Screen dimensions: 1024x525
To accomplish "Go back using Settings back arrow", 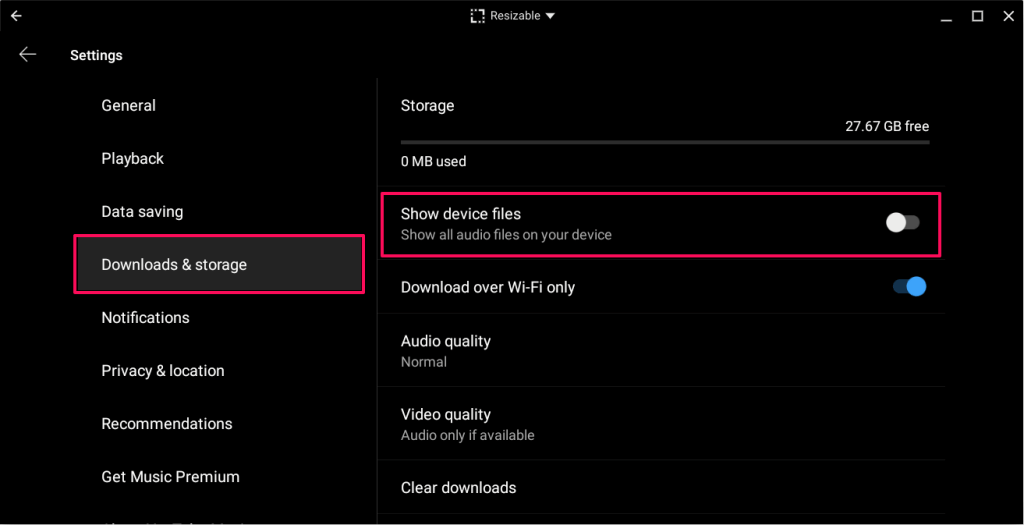I will pos(27,55).
